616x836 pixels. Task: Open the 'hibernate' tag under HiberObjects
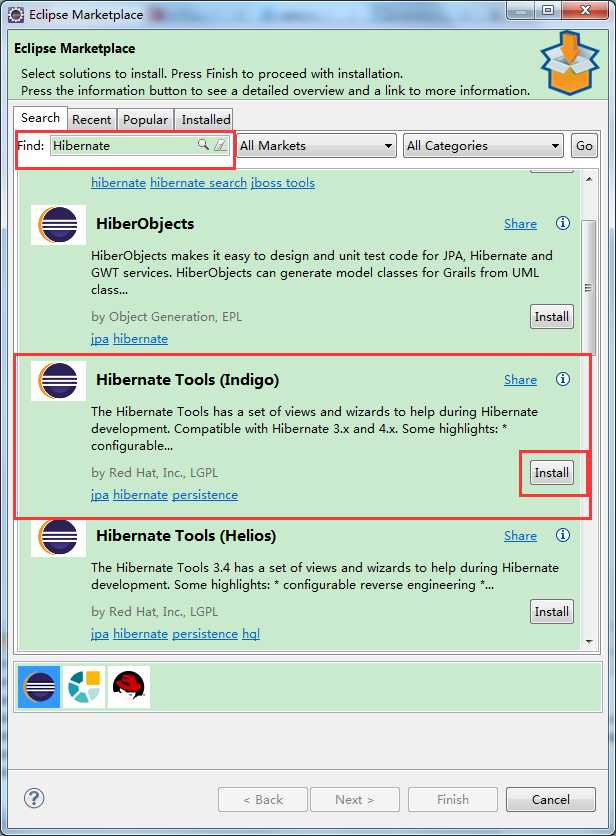tap(140, 339)
